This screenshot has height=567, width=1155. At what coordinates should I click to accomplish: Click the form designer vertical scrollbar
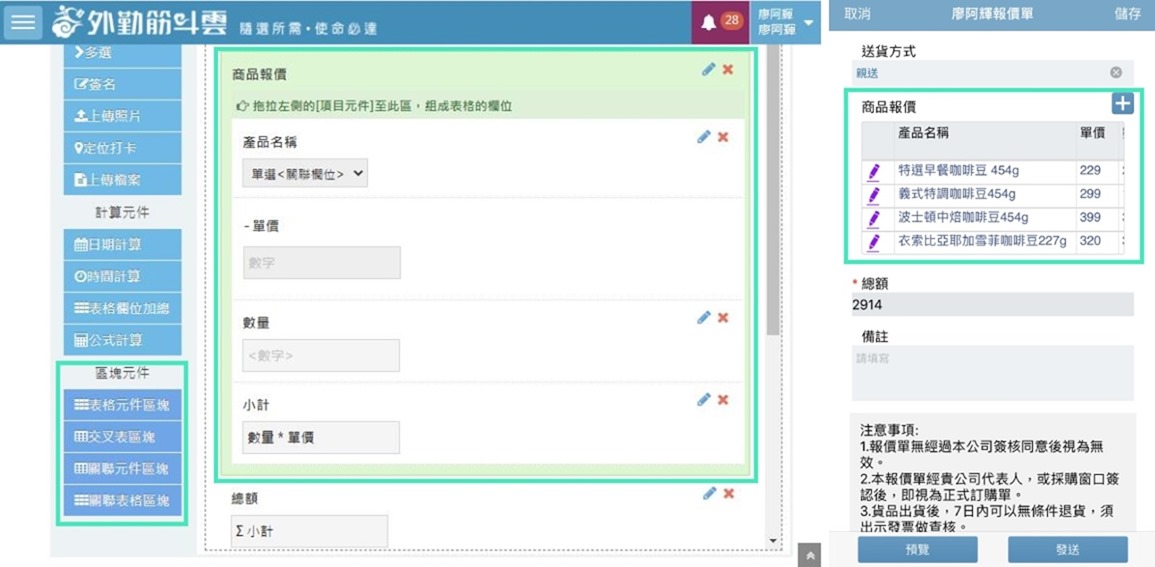[772, 200]
